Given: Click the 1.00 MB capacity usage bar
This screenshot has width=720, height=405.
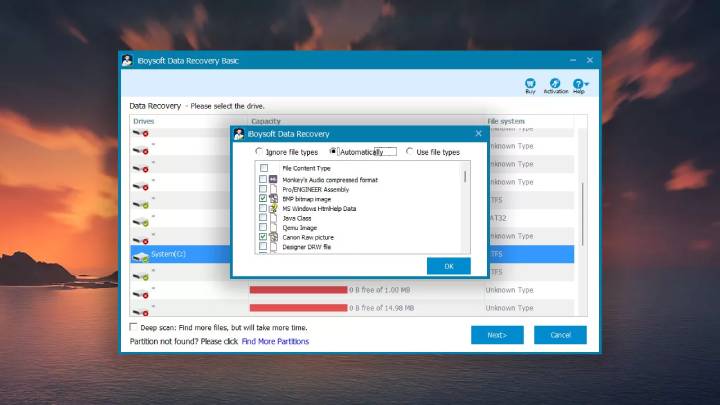Looking at the screenshot, I should 298,290.
